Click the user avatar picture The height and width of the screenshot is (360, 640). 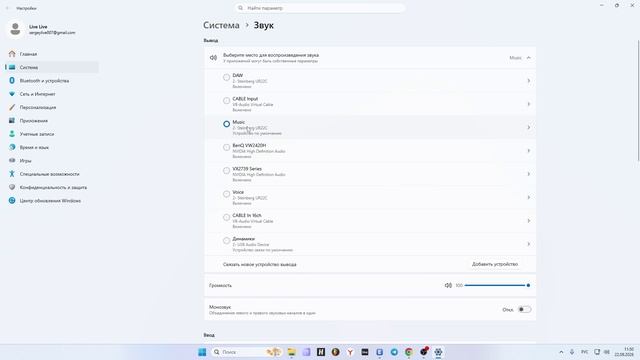click(x=16, y=29)
